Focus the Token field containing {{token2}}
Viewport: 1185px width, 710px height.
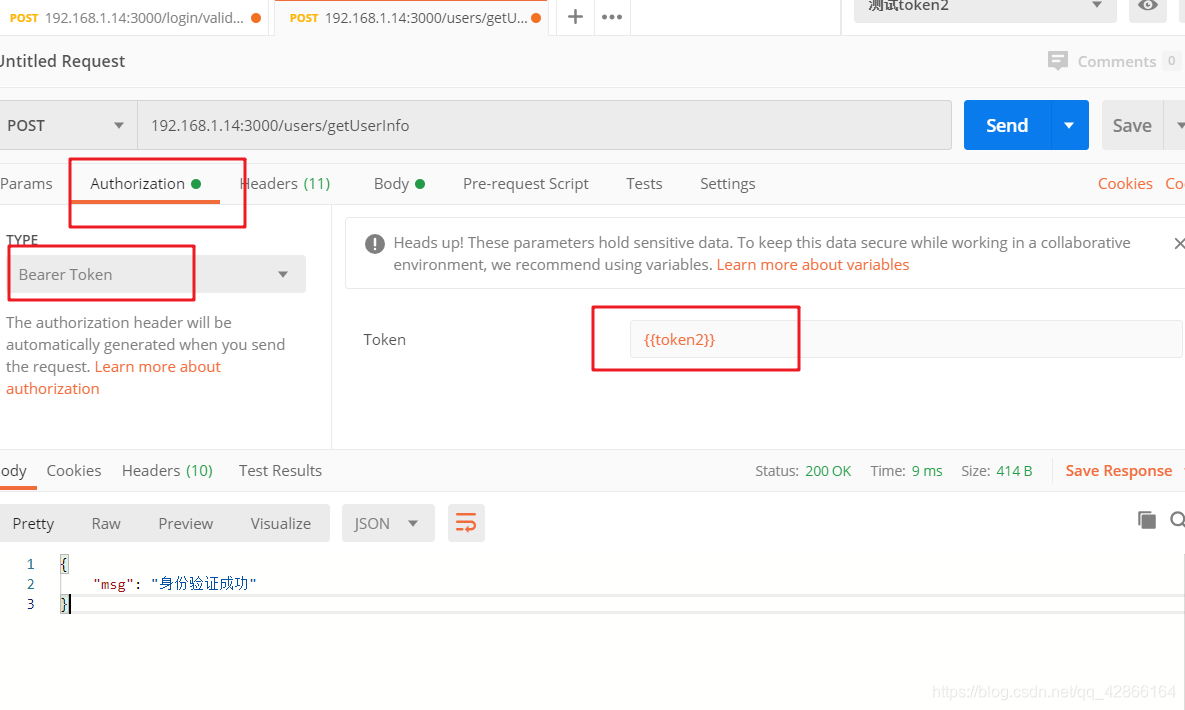coord(906,339)
